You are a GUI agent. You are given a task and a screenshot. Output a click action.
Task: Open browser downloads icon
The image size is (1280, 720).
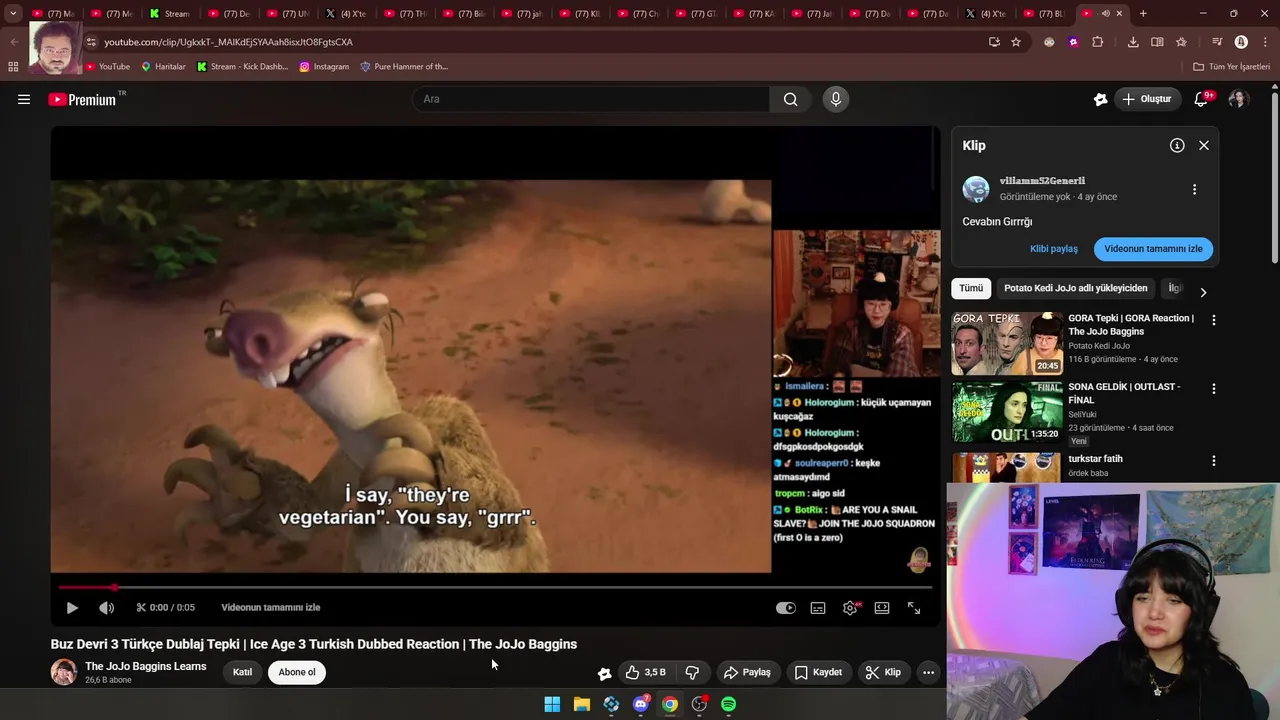[x=1133, y=42]
